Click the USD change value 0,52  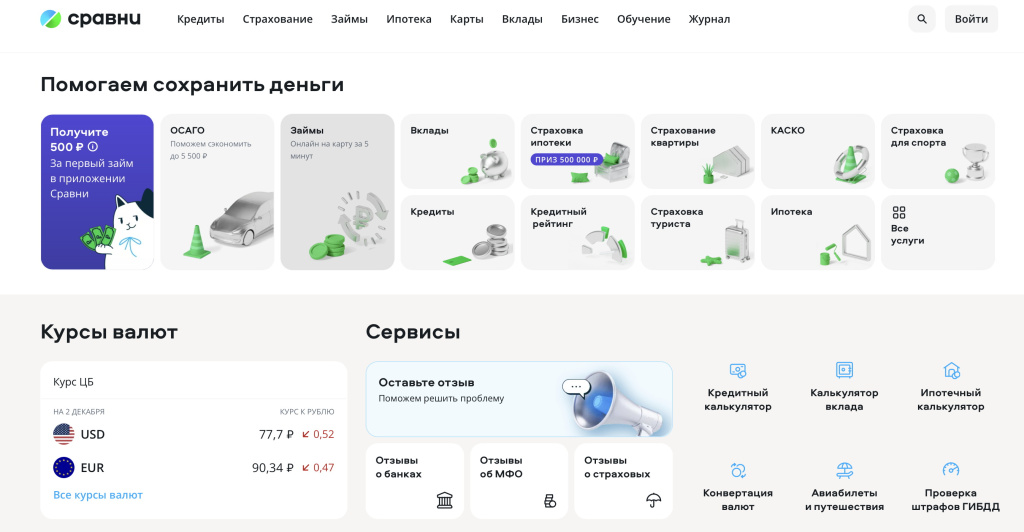pos(324,434)
